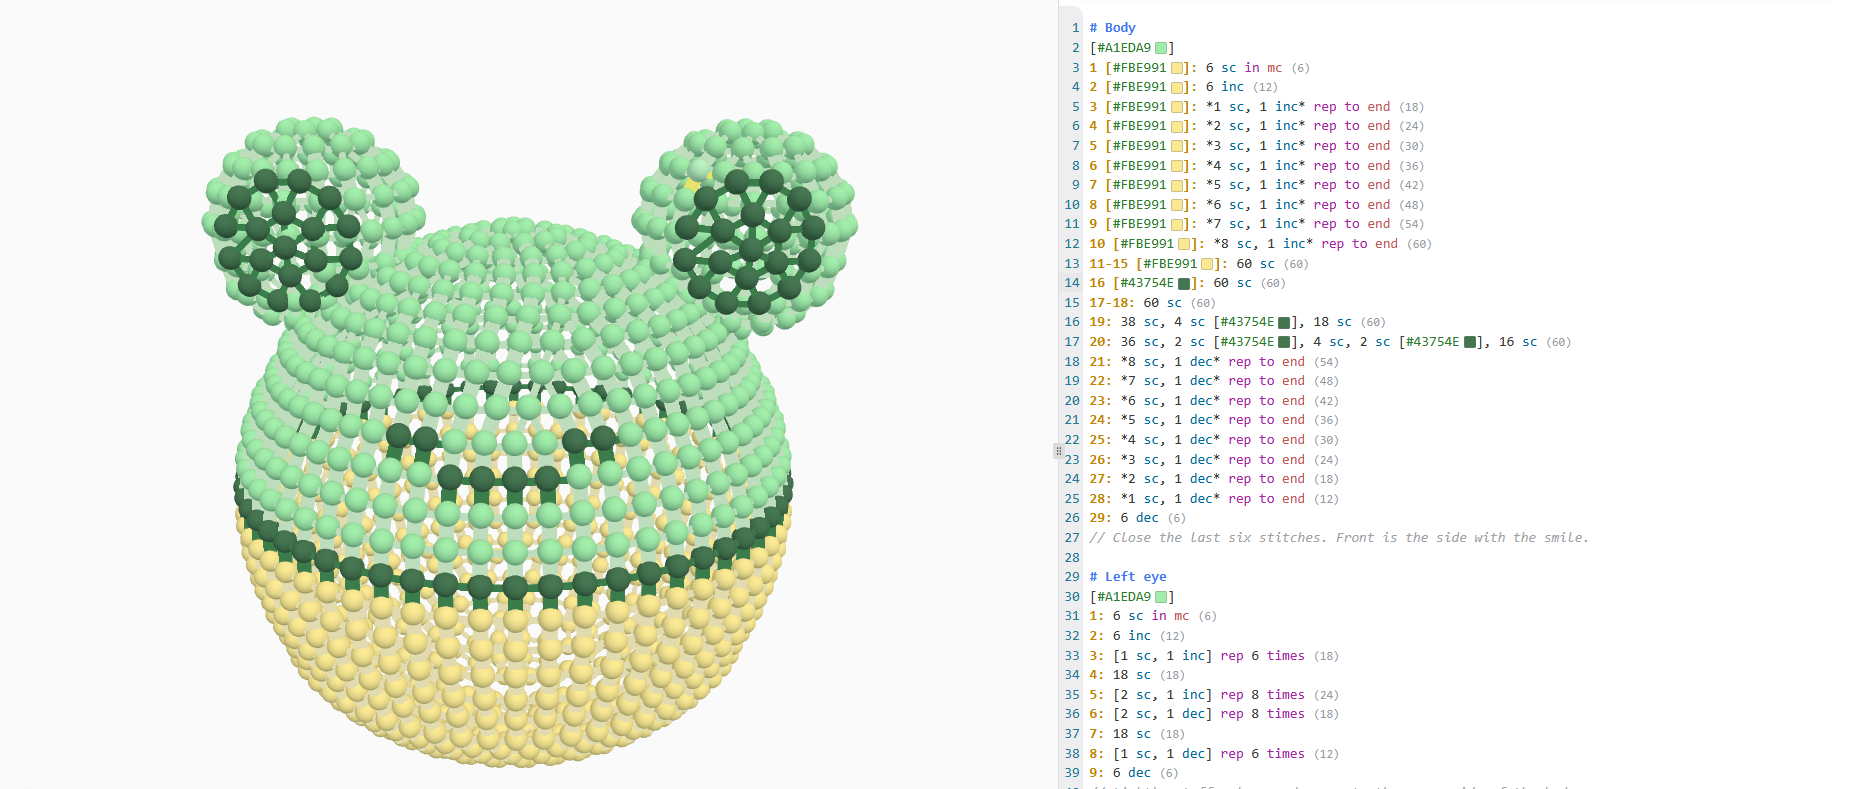Viewport: 1854px width, 789px height.
Task: Open the #FBE991 swatch on Body row 5
Action: [1177, 146]
